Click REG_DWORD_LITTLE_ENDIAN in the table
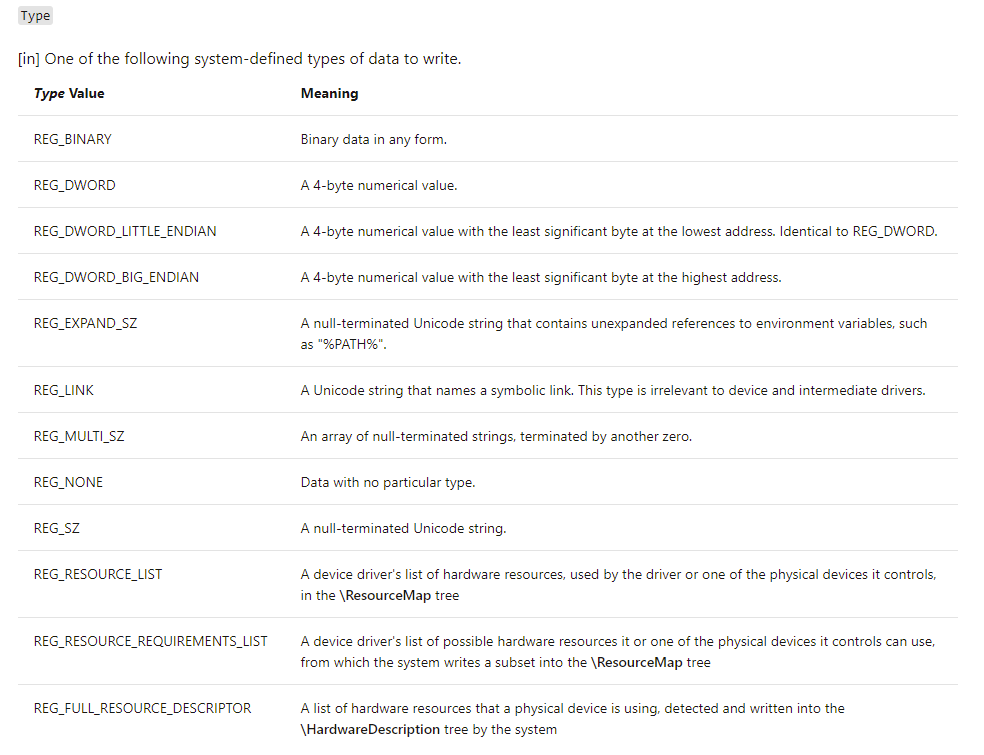 [125, 231]
